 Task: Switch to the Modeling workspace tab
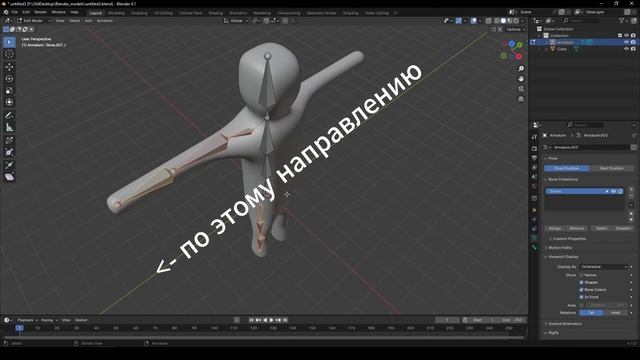[116, 13]
